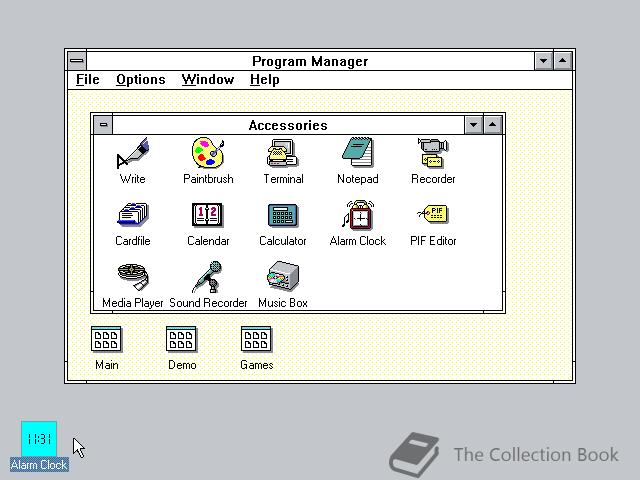Viewport: 640px width, 480px height.
Task: Open the Accessories window control menu box
Action: (x=103, y=125)
